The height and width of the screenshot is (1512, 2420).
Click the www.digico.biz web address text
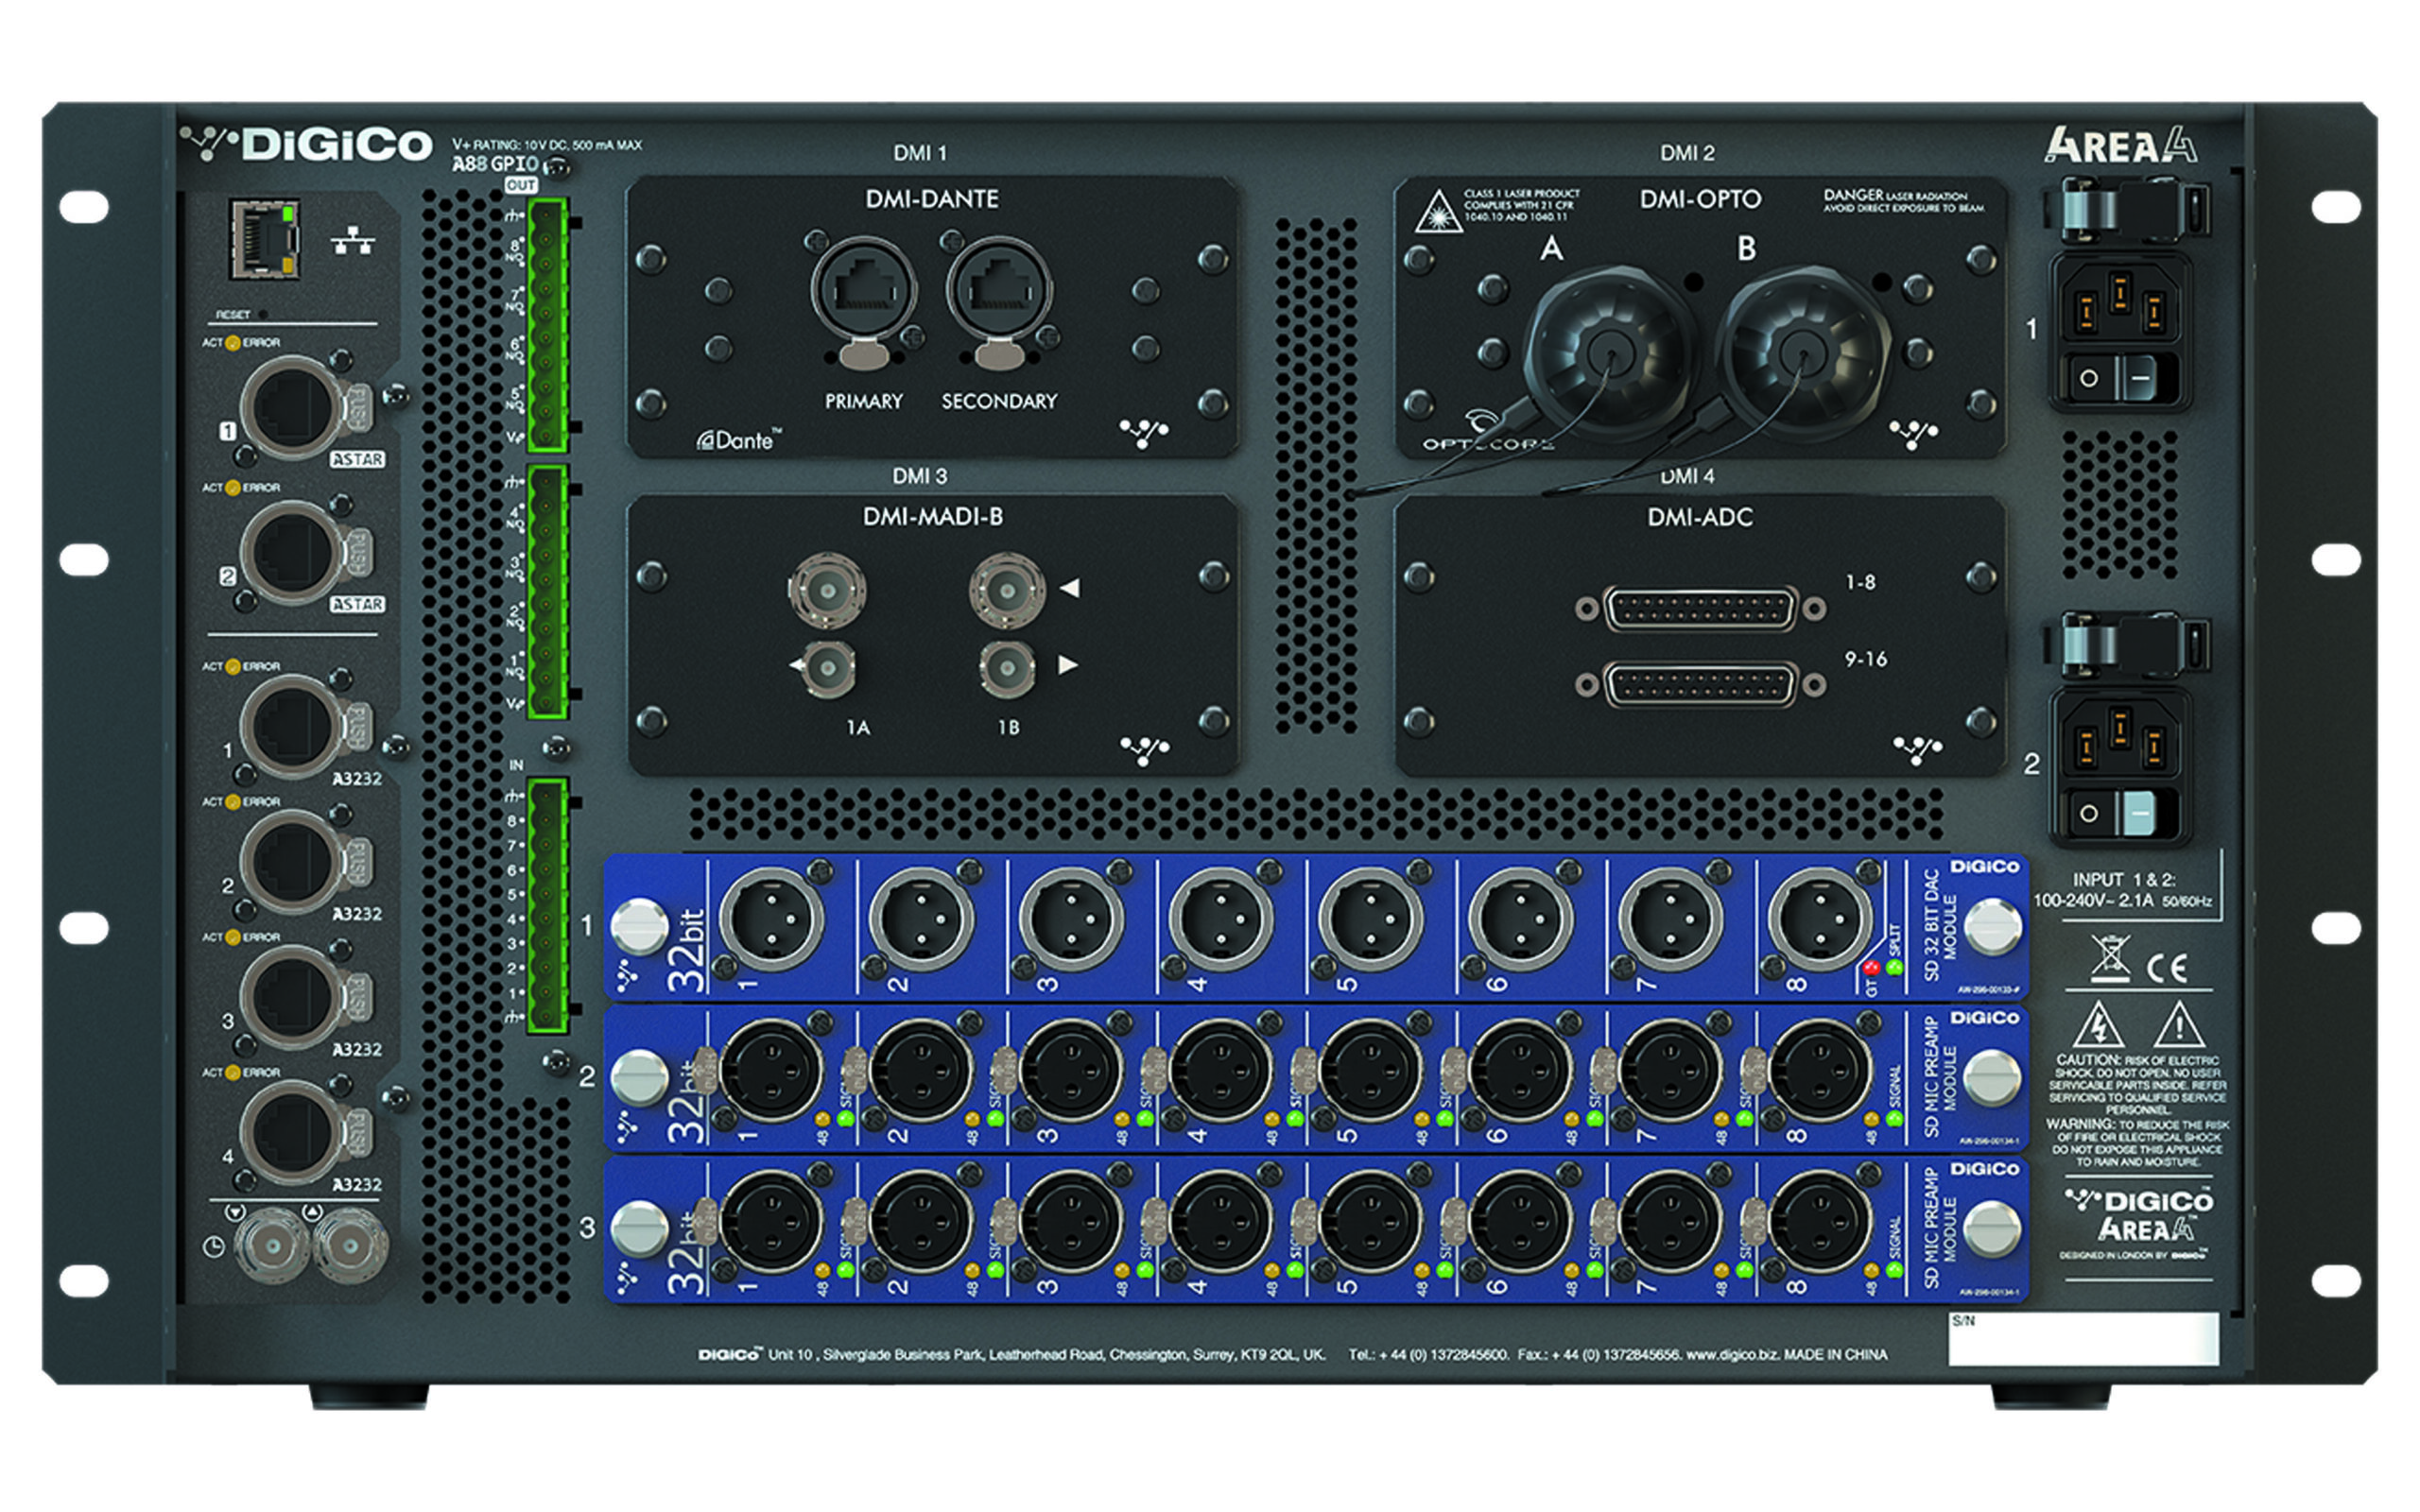click(1732, 1354)
